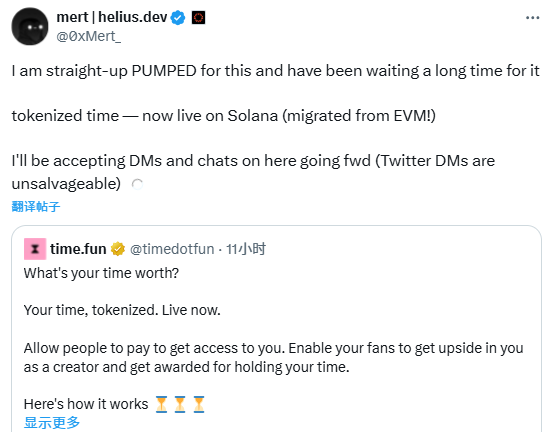Click the quoted text "Your time, tokenized. Live now."

122,310
